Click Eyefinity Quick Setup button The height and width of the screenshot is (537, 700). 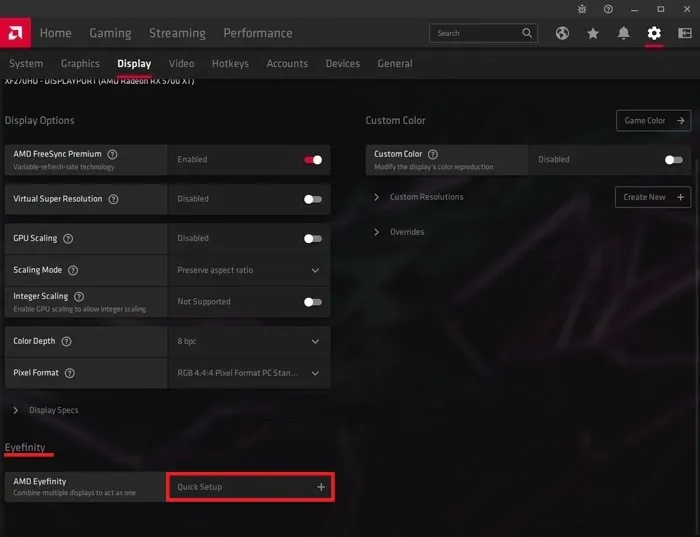[x=250, y=487]
